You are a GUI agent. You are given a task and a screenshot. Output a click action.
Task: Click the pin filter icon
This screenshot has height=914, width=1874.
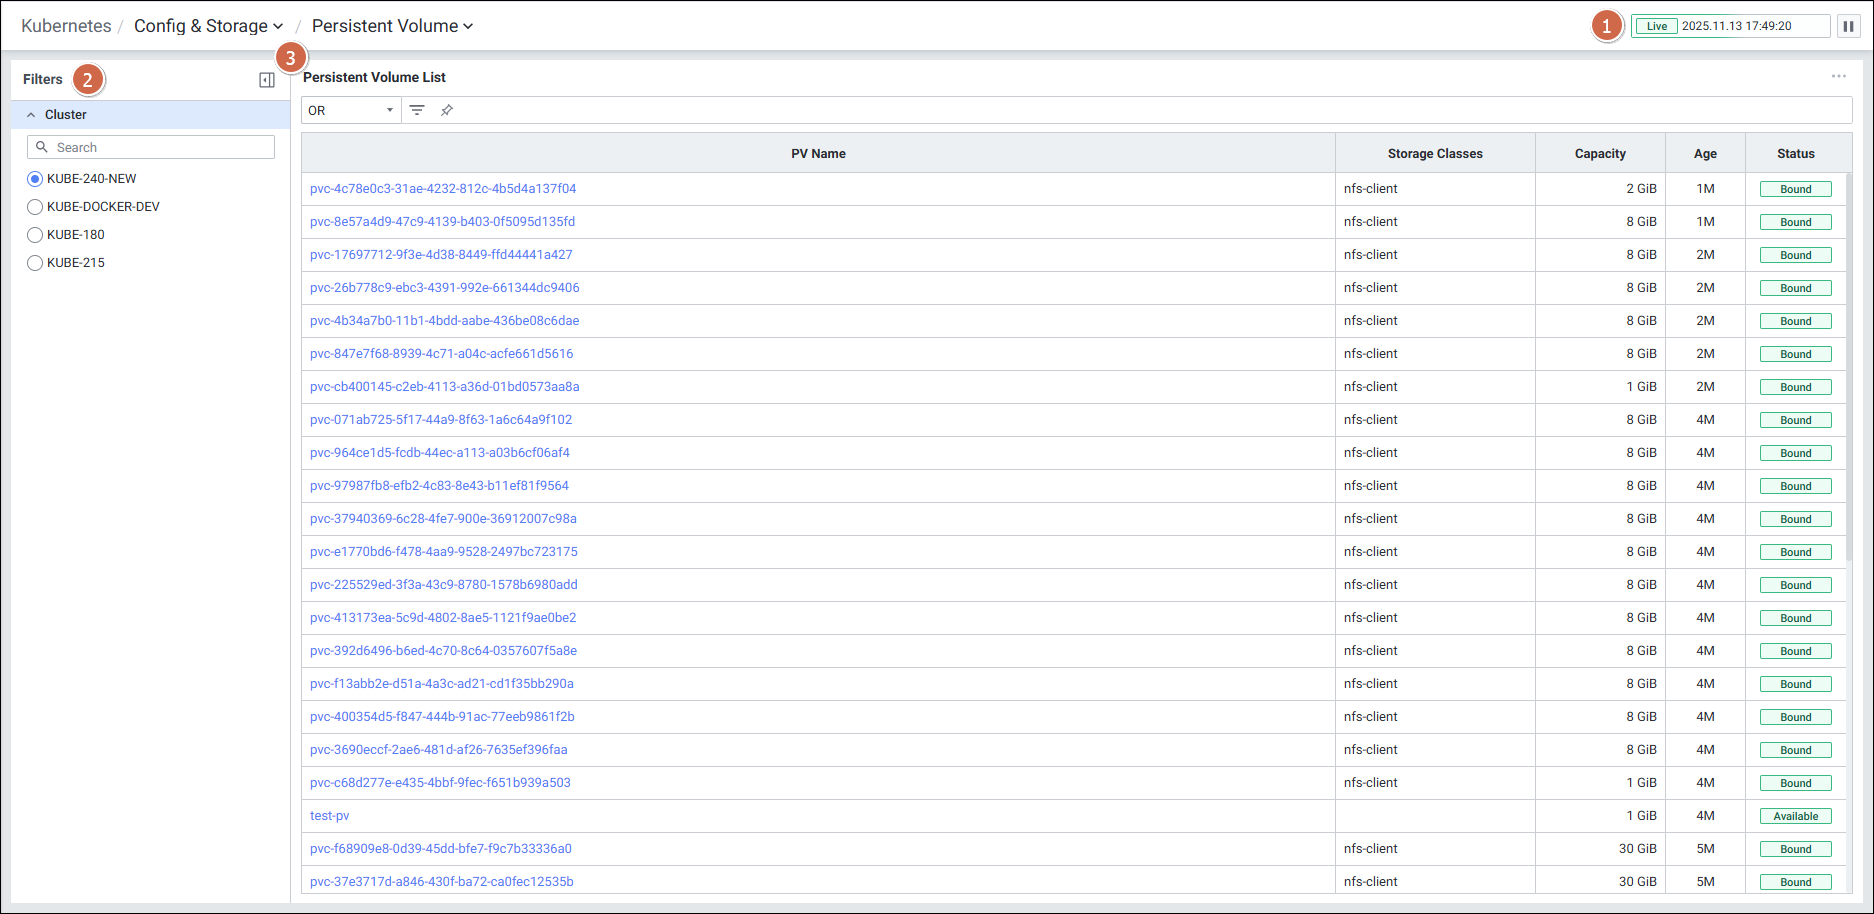pos(447,110)
